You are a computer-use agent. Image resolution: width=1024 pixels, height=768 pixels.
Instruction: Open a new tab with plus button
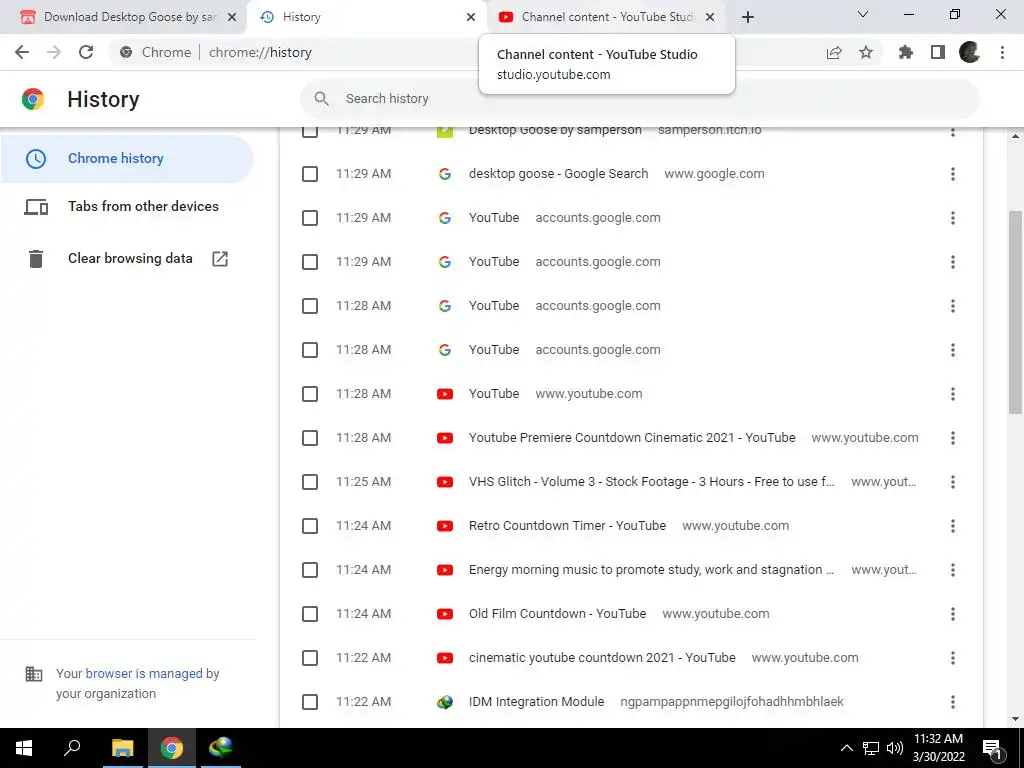(x=748, y=17)
